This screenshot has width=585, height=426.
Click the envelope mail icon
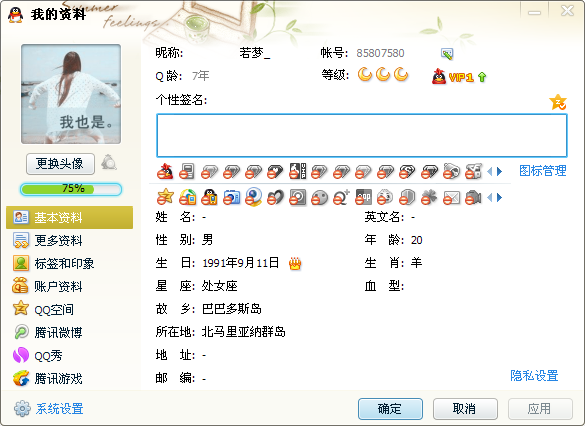[x=451, y=197]
